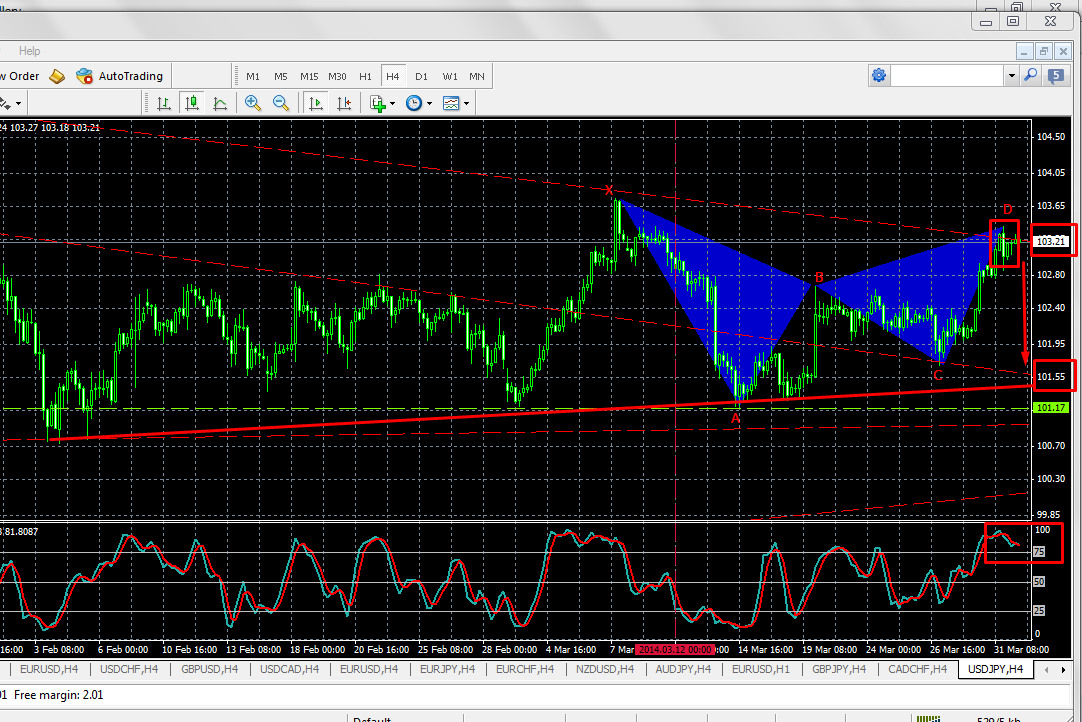This screenshot has width=1082, height=722.
Task: Switch to M15 timeframe
Action: (309, 77)
